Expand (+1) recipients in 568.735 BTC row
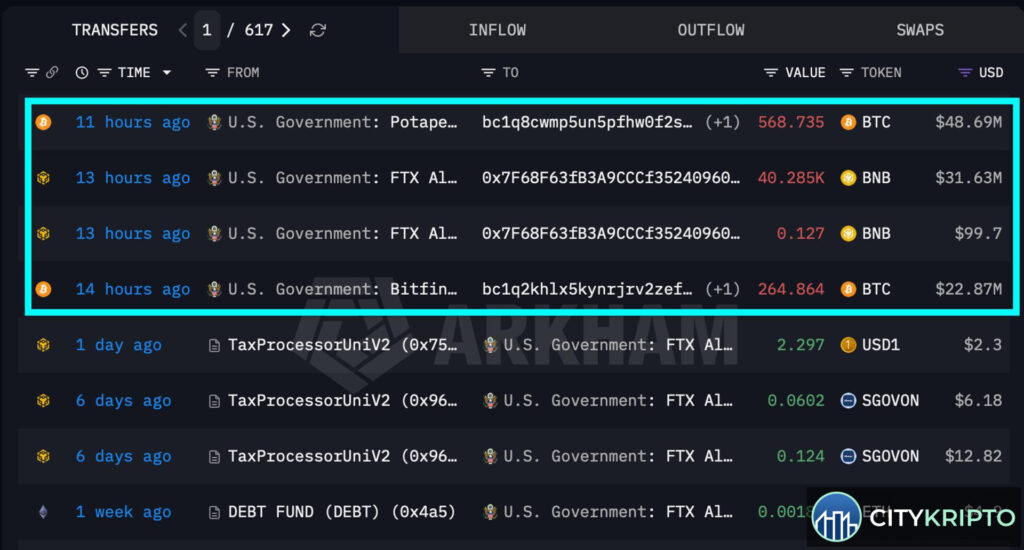Image resolution: width=1024 pixels, height=550 pixels. pos(722,122)
